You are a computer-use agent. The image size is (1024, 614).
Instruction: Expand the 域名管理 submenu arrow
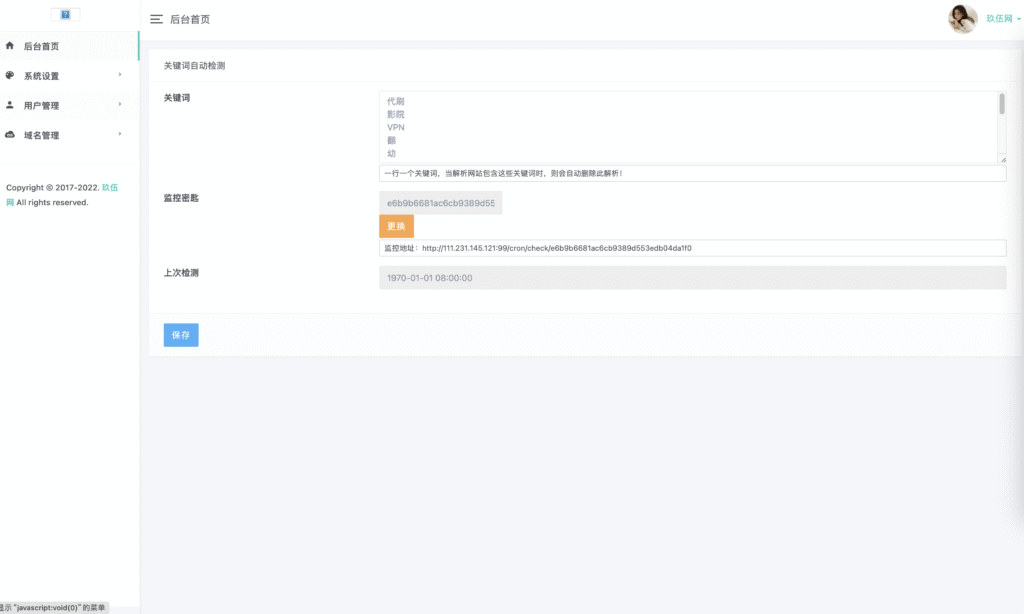point(120,135)
